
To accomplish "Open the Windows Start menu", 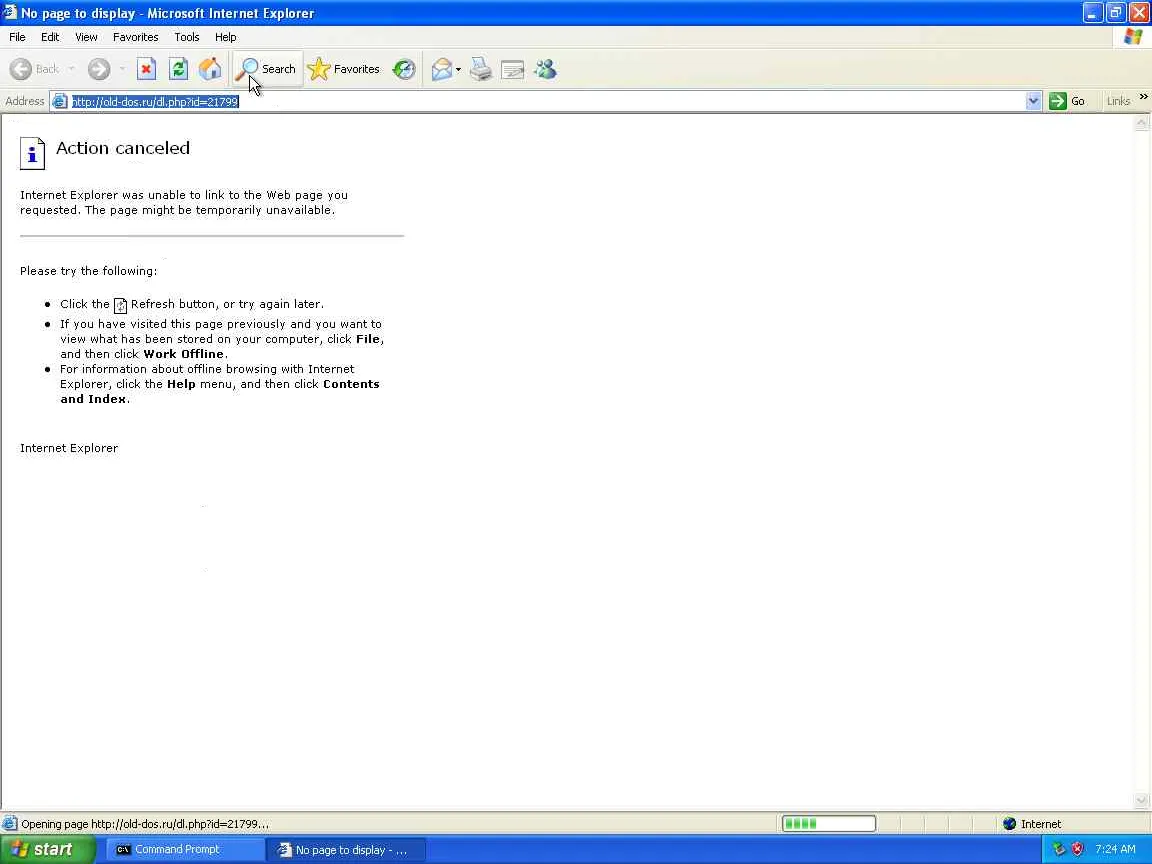I will 48,849.
